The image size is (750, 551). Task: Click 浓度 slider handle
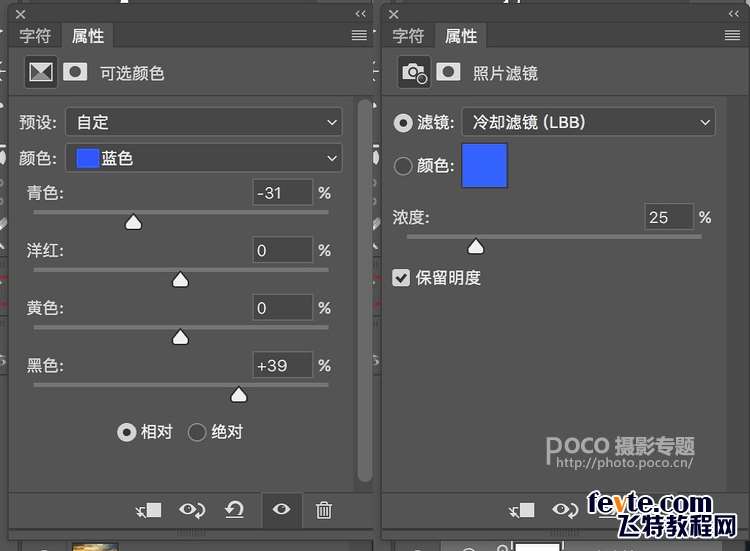pyautogui.click(x=475, y=247)
